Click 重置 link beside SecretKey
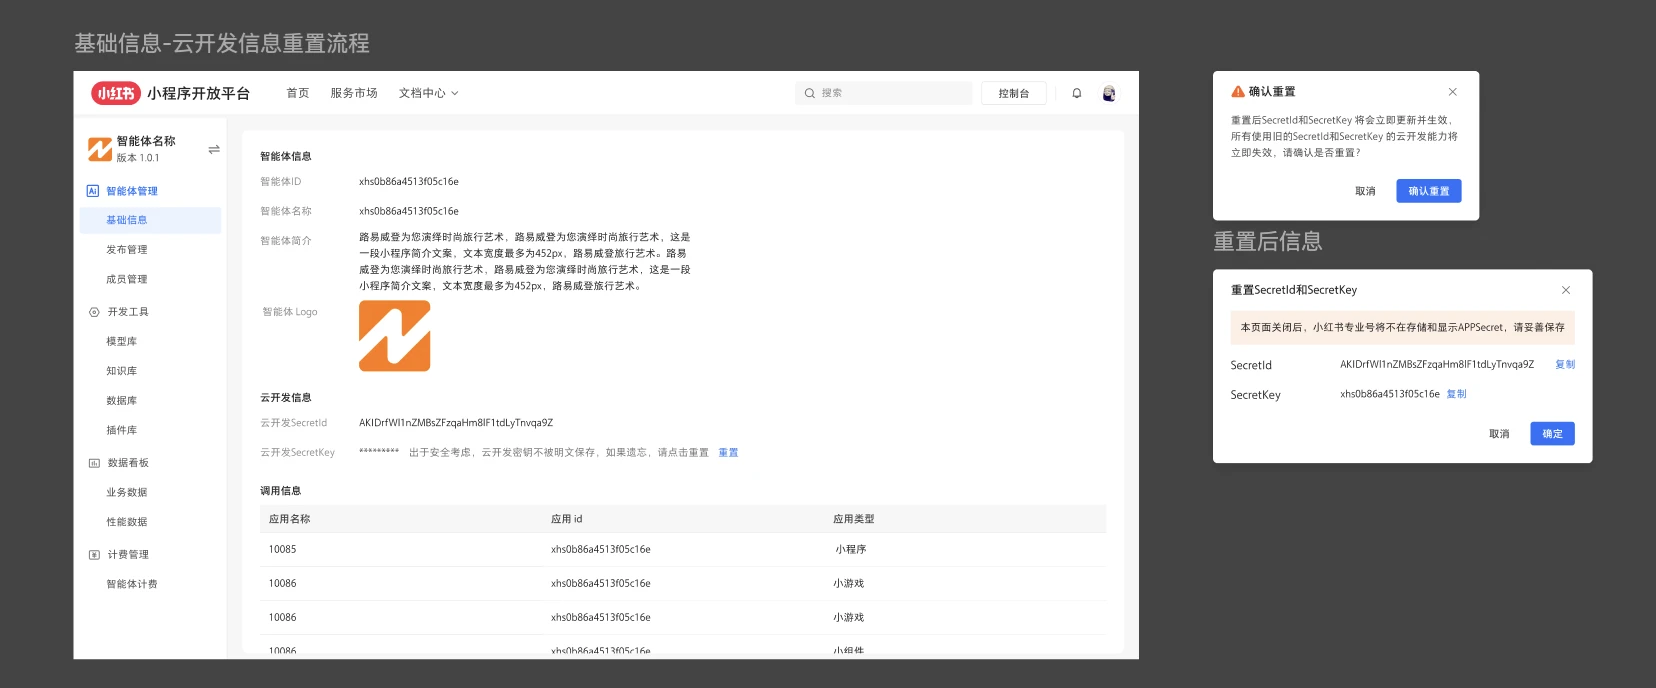Image resolution: width=1656 pixels, height=688 pixels. (x=728, y=453)
